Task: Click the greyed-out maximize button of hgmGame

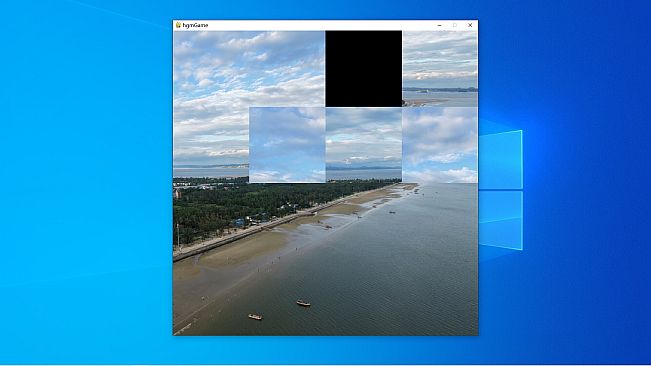Action: [455, 25]
